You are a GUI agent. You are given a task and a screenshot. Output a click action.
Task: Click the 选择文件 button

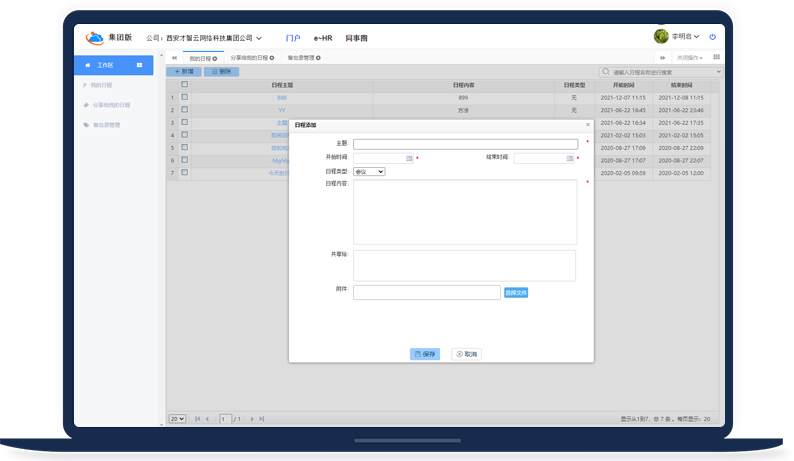click(x=515, y=292)
